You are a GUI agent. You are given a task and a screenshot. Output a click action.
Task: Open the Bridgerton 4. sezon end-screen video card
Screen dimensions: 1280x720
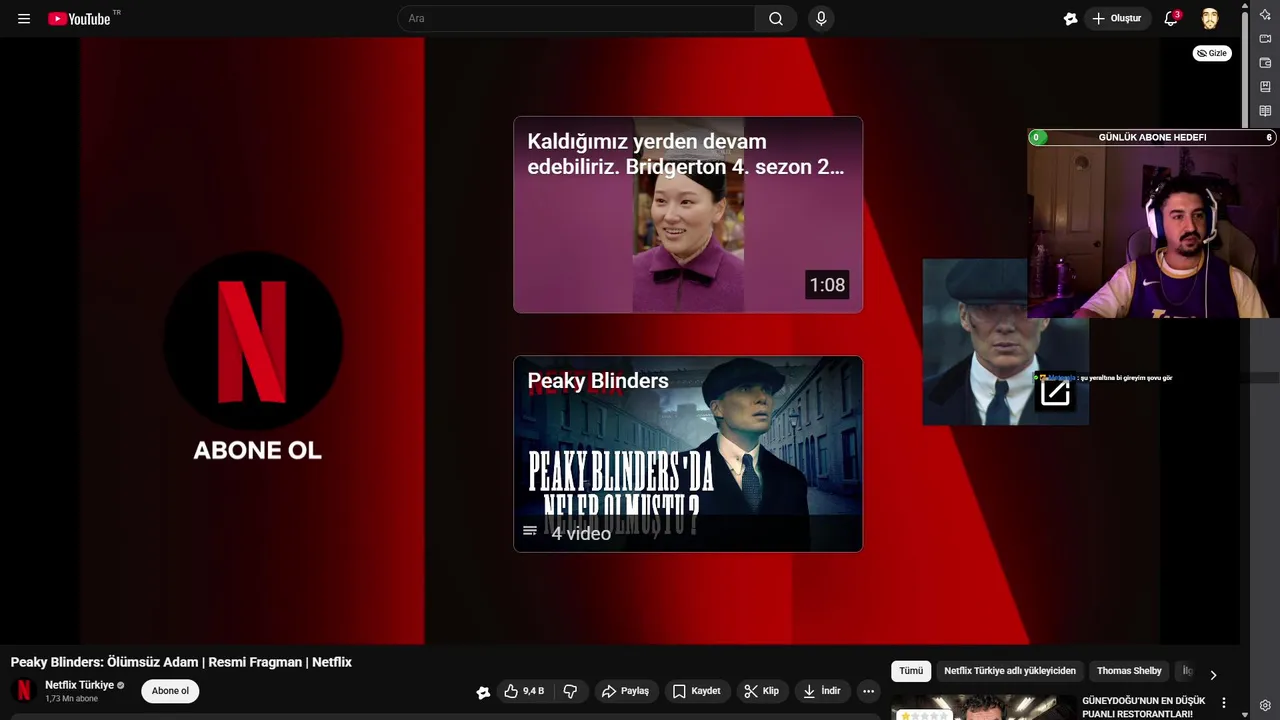688,215
